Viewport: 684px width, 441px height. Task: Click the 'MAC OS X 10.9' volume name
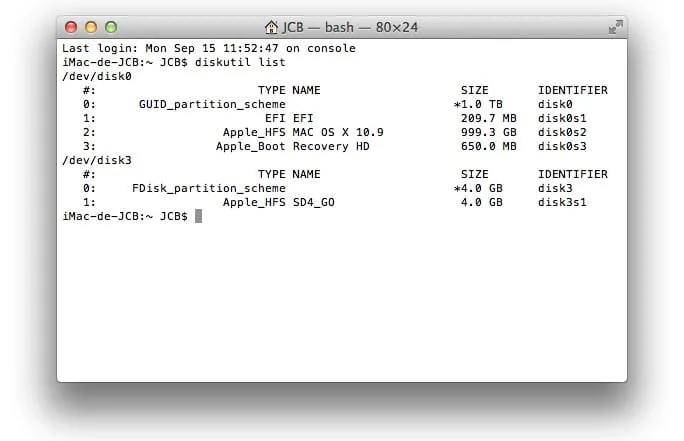pyautogui.click(x=338, y=132)
